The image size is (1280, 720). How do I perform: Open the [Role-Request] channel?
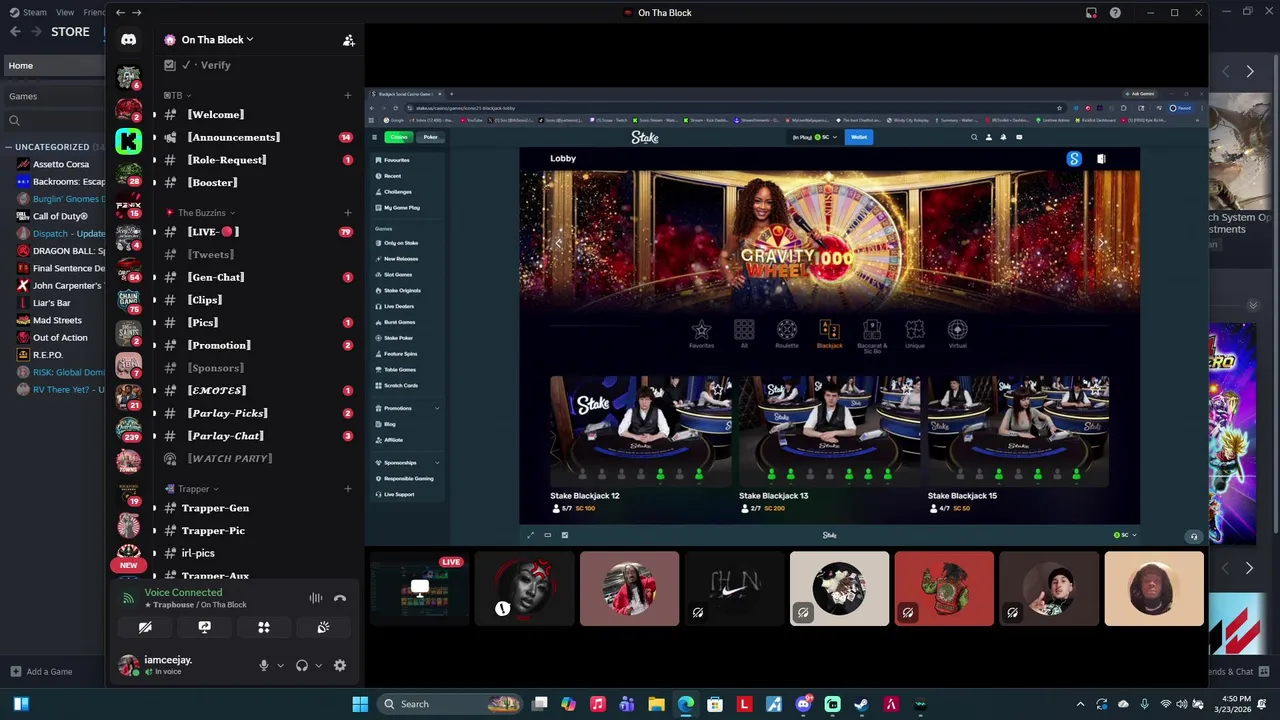point(257,160)
